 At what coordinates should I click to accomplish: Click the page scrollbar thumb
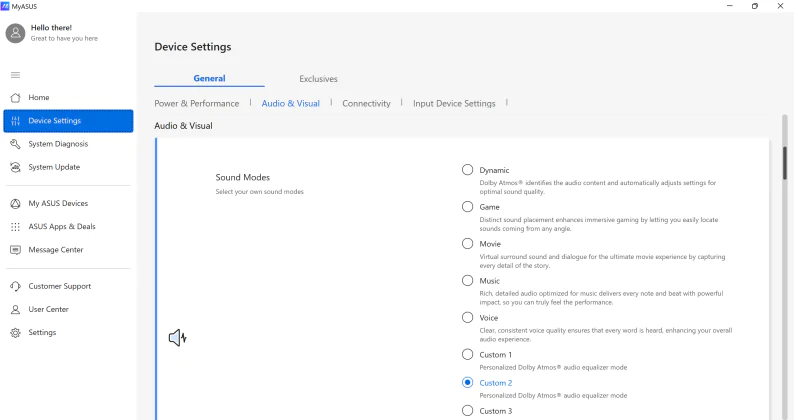click(x=785, y=163)
